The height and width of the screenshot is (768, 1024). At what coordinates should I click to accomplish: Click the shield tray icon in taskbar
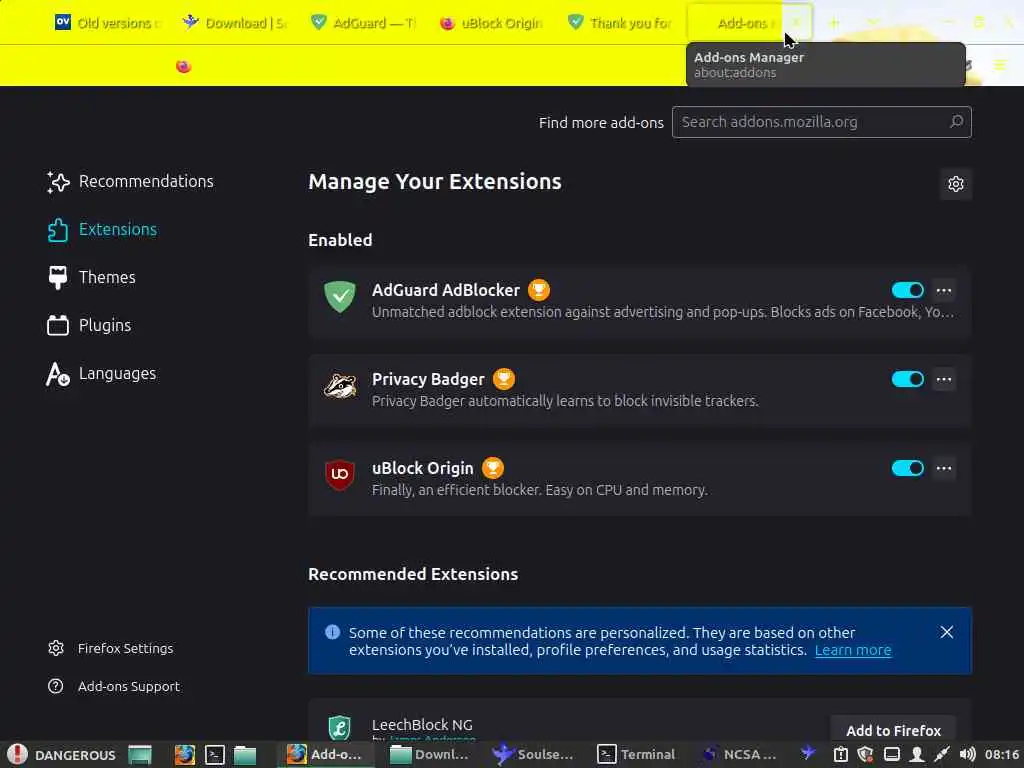pos(865,754)
